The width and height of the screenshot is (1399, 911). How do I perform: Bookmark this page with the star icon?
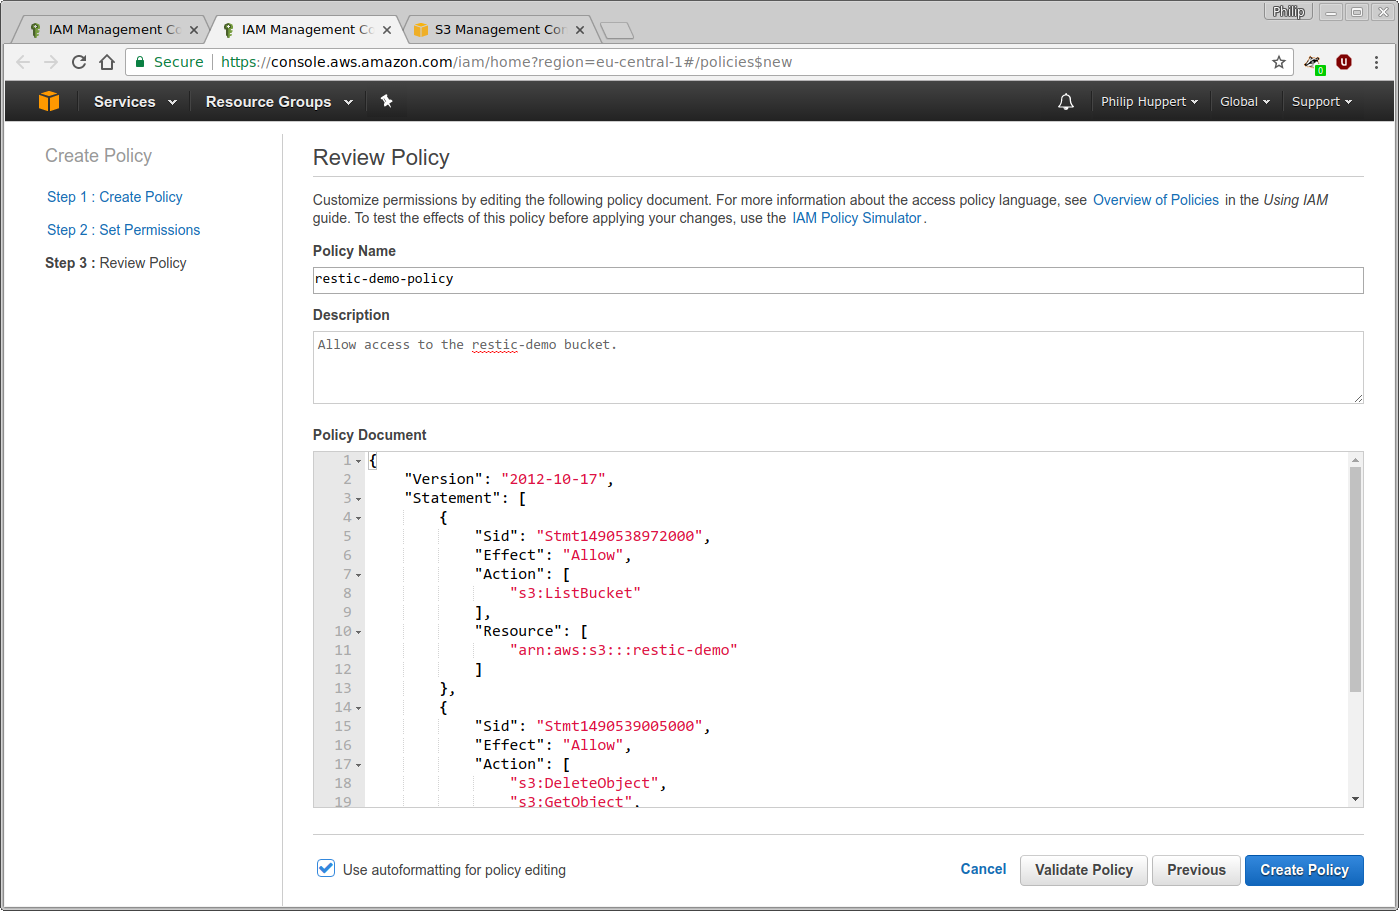pyautogui.click(x=1278, y=62)
